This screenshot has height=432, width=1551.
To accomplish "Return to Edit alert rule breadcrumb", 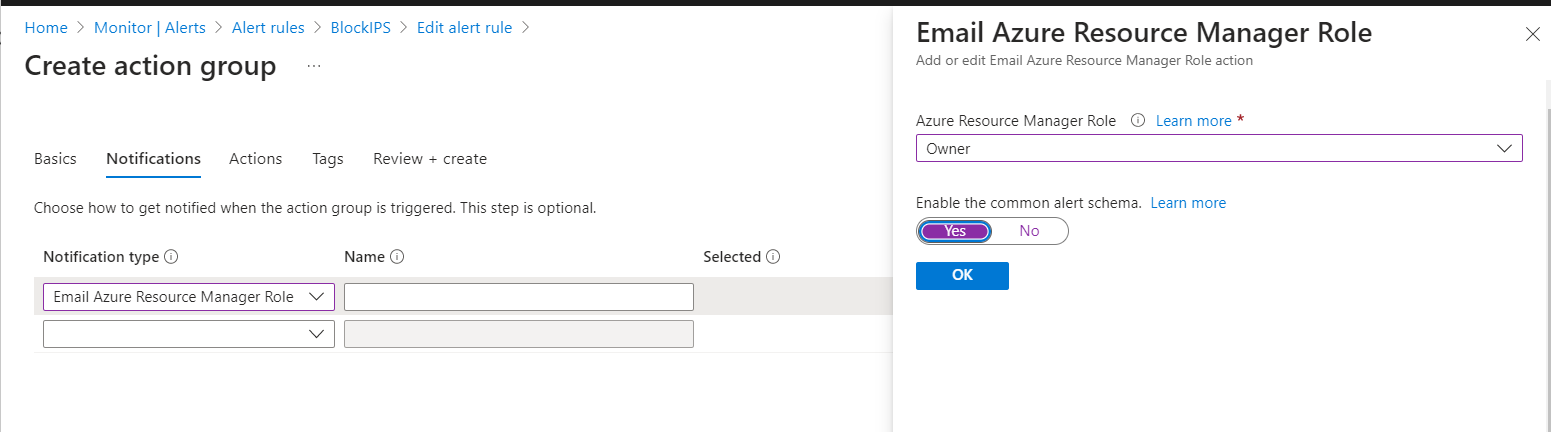I will coord(464,27).
